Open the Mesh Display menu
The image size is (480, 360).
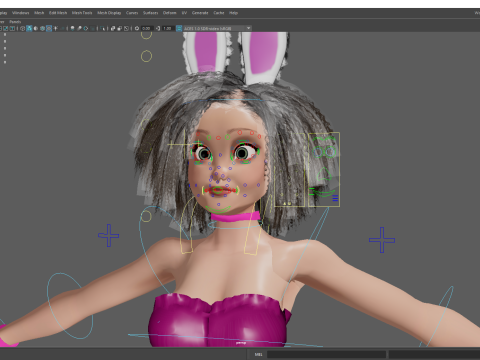coord(109,13)
